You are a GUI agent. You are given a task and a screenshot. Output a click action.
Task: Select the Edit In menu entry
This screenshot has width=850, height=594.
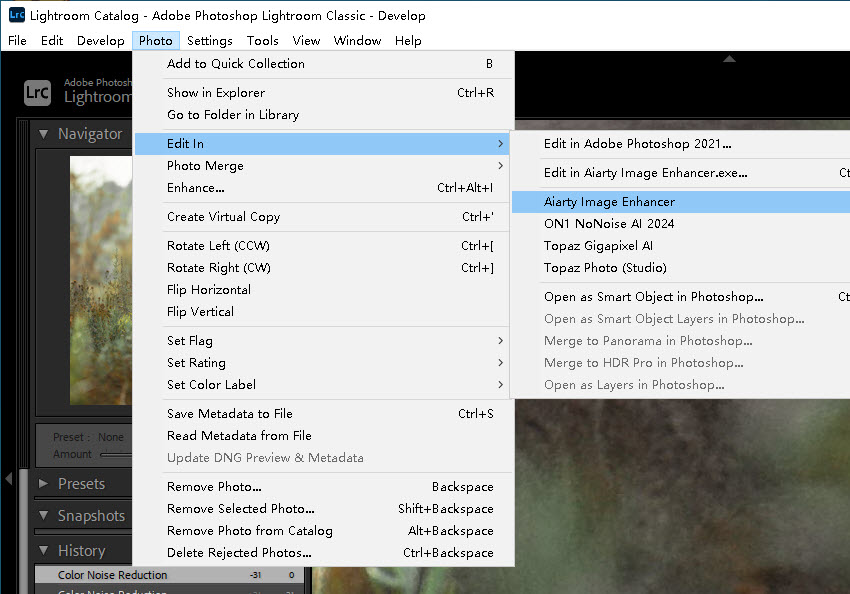(x=322, y=144)
